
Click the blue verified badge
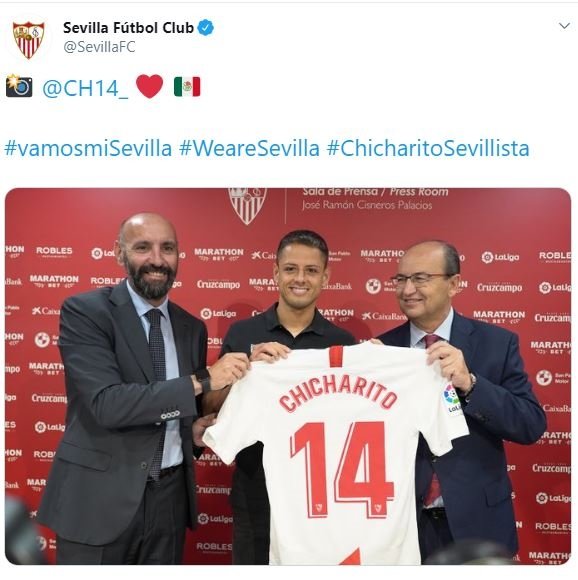(x=206, y=28)
